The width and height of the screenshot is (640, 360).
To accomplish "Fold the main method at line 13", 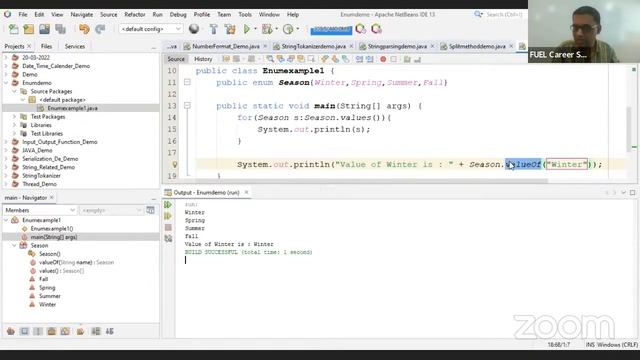I will click(x=187, y=106).
